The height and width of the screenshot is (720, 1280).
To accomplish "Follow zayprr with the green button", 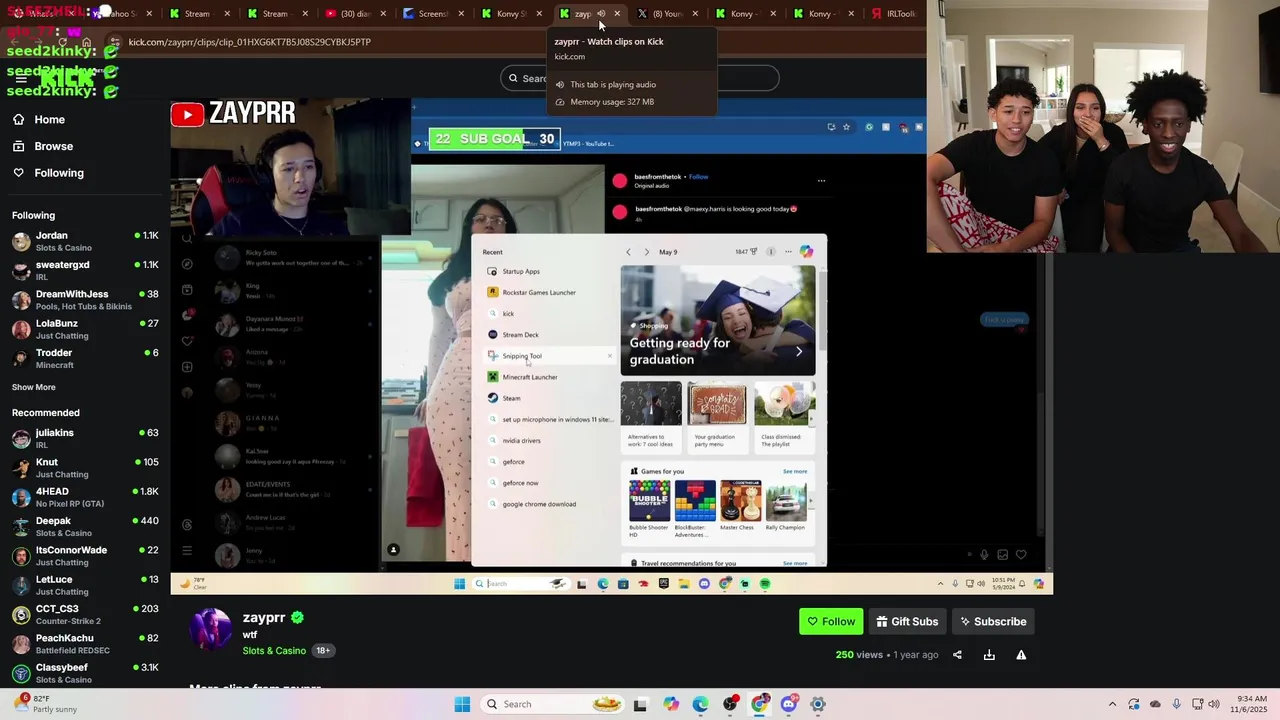I will click(x=831, y=621).
